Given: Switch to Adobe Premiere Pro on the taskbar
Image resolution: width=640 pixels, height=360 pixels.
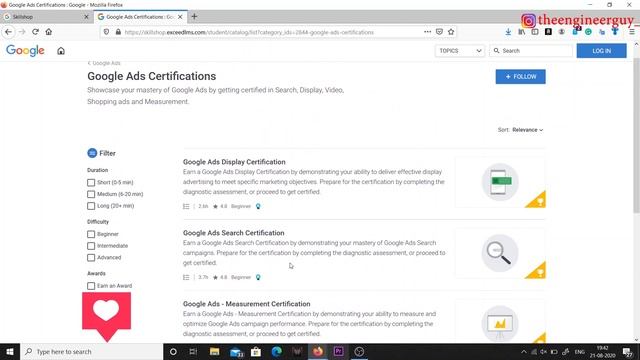Looking at the screenshot, I should 338,352.
